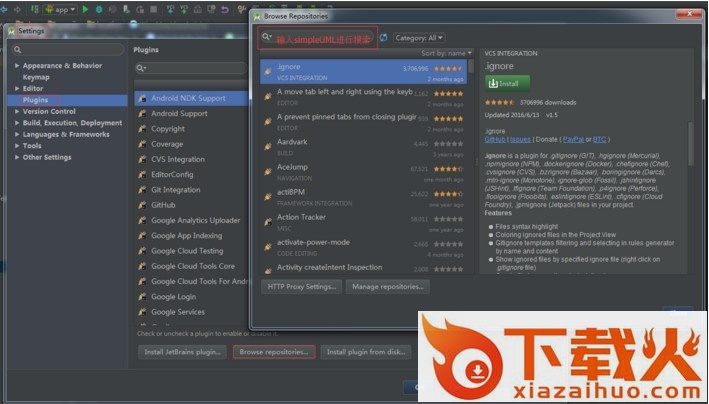The height and width of the screenshot is (404, 709).
Task: Click Install JetBrains plugin button
Action: [182, 352]
